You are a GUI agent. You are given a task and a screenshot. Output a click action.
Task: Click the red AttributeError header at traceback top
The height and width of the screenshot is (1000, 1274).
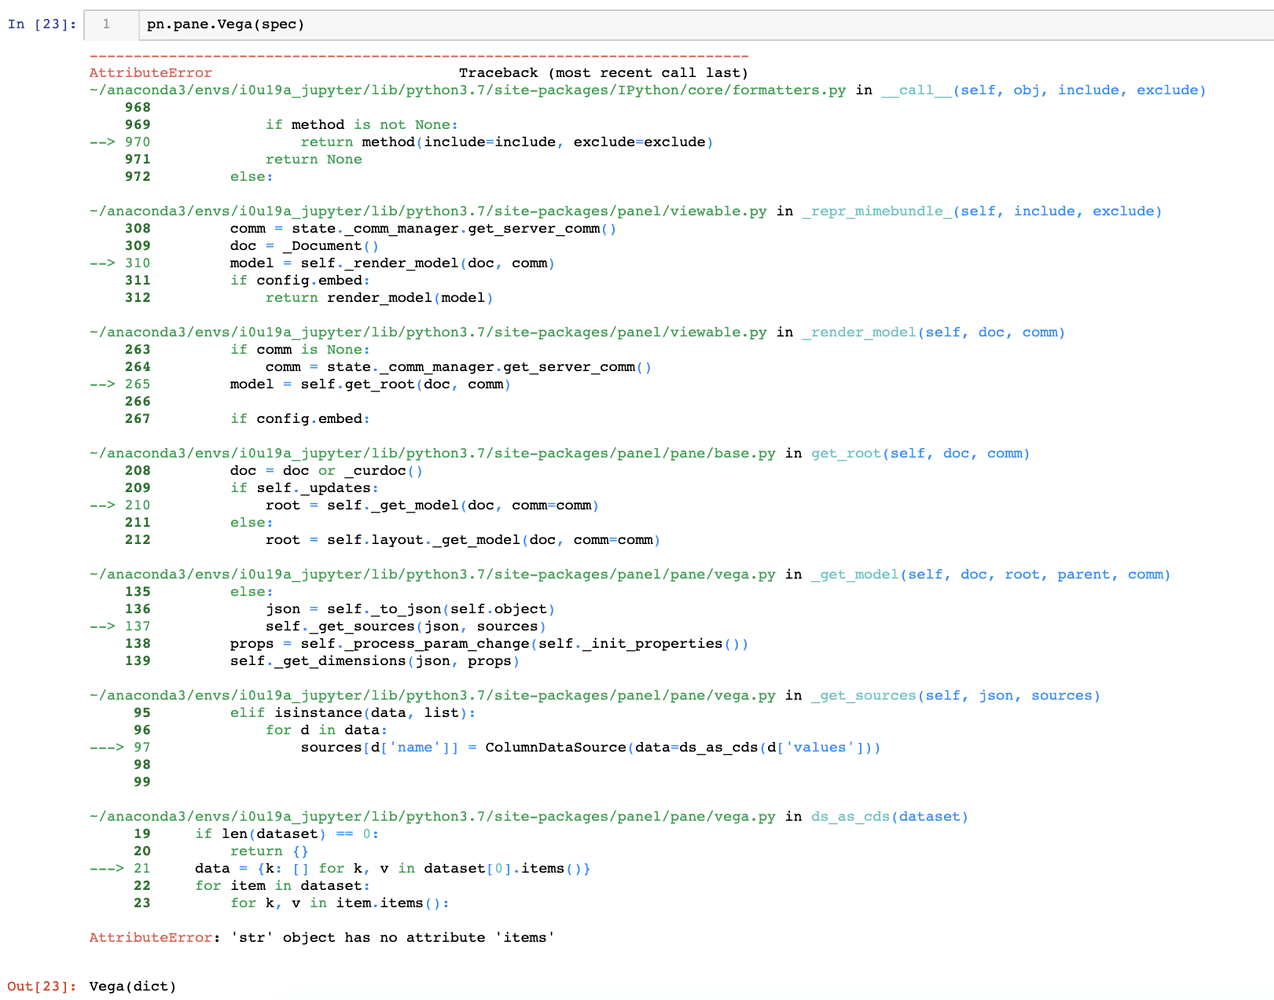151,73
